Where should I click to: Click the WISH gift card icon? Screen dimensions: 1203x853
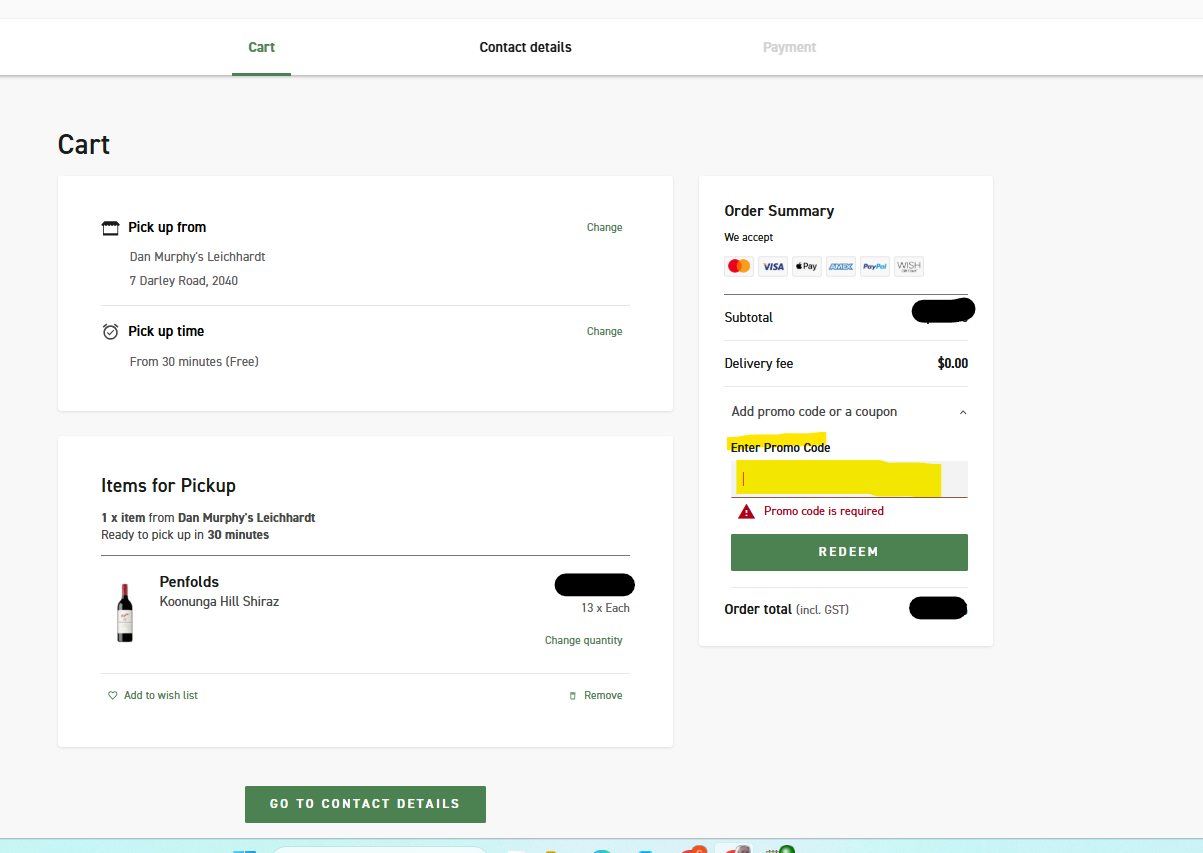coord(909,266)
